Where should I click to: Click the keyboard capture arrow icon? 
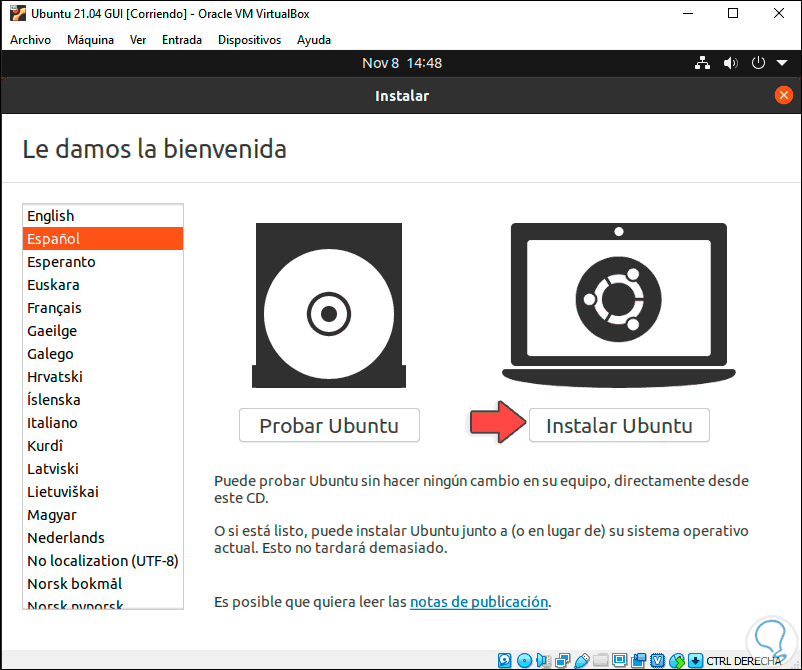[x=695, y=660]
